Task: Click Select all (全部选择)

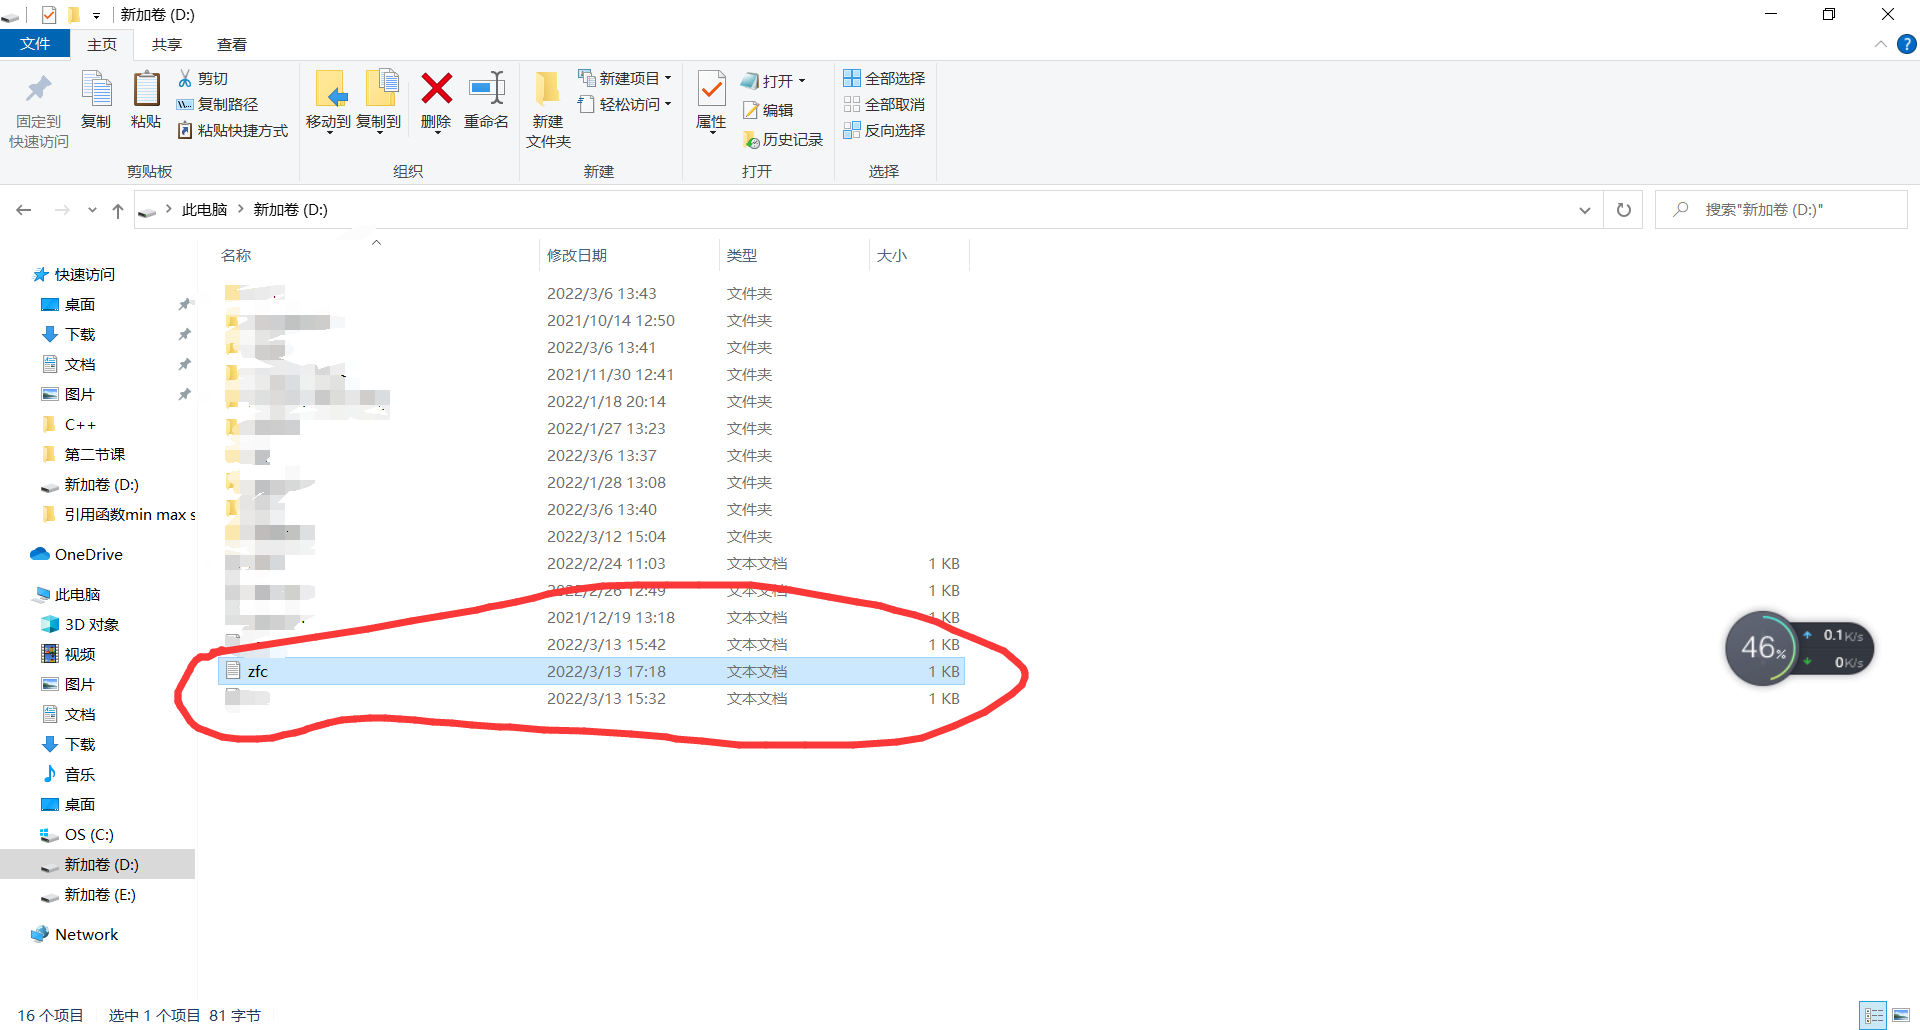Action: [884, 78]
